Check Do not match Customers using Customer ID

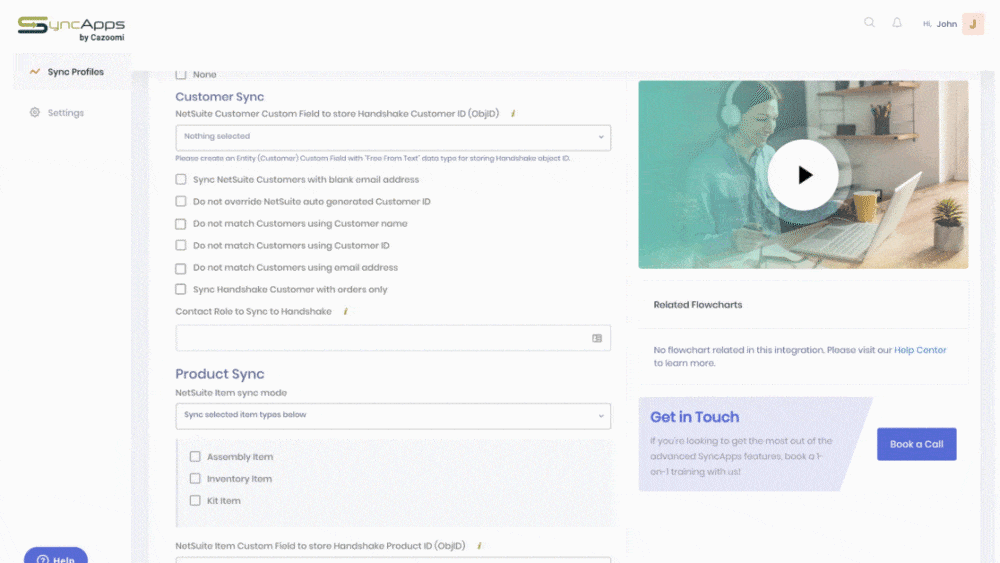pyautogui.click(x=181, y=245)
